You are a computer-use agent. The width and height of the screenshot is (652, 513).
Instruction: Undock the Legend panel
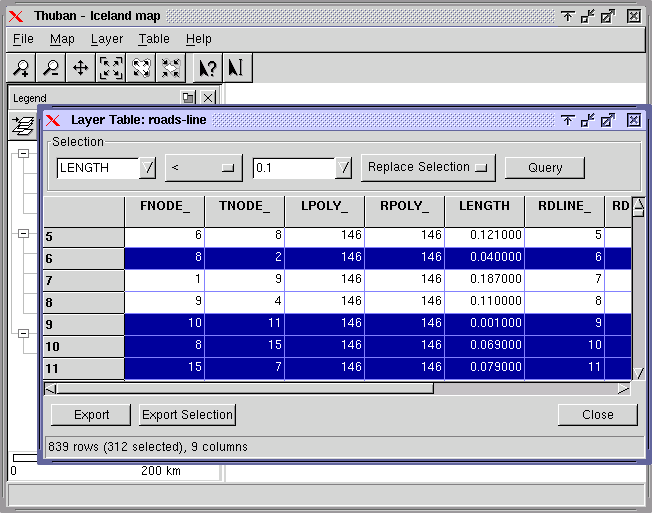(188, 98)
